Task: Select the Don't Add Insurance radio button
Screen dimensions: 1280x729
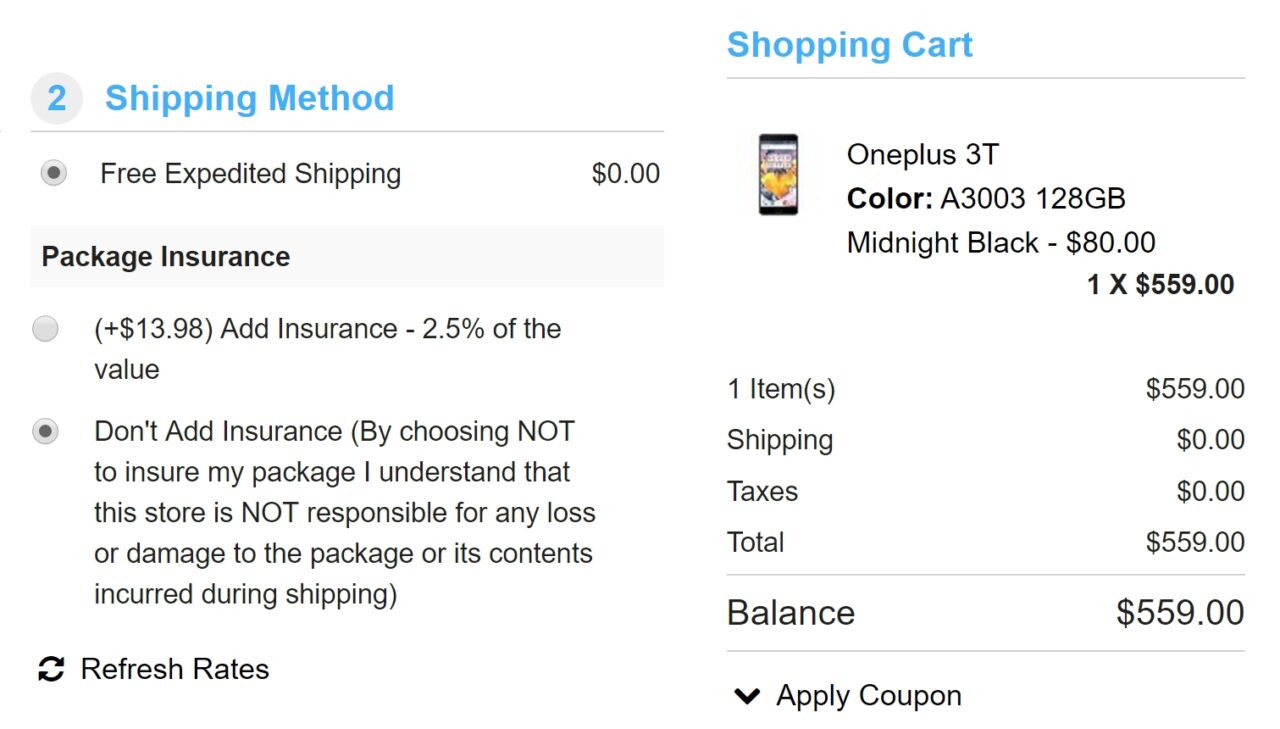Action: click(46, 432)
